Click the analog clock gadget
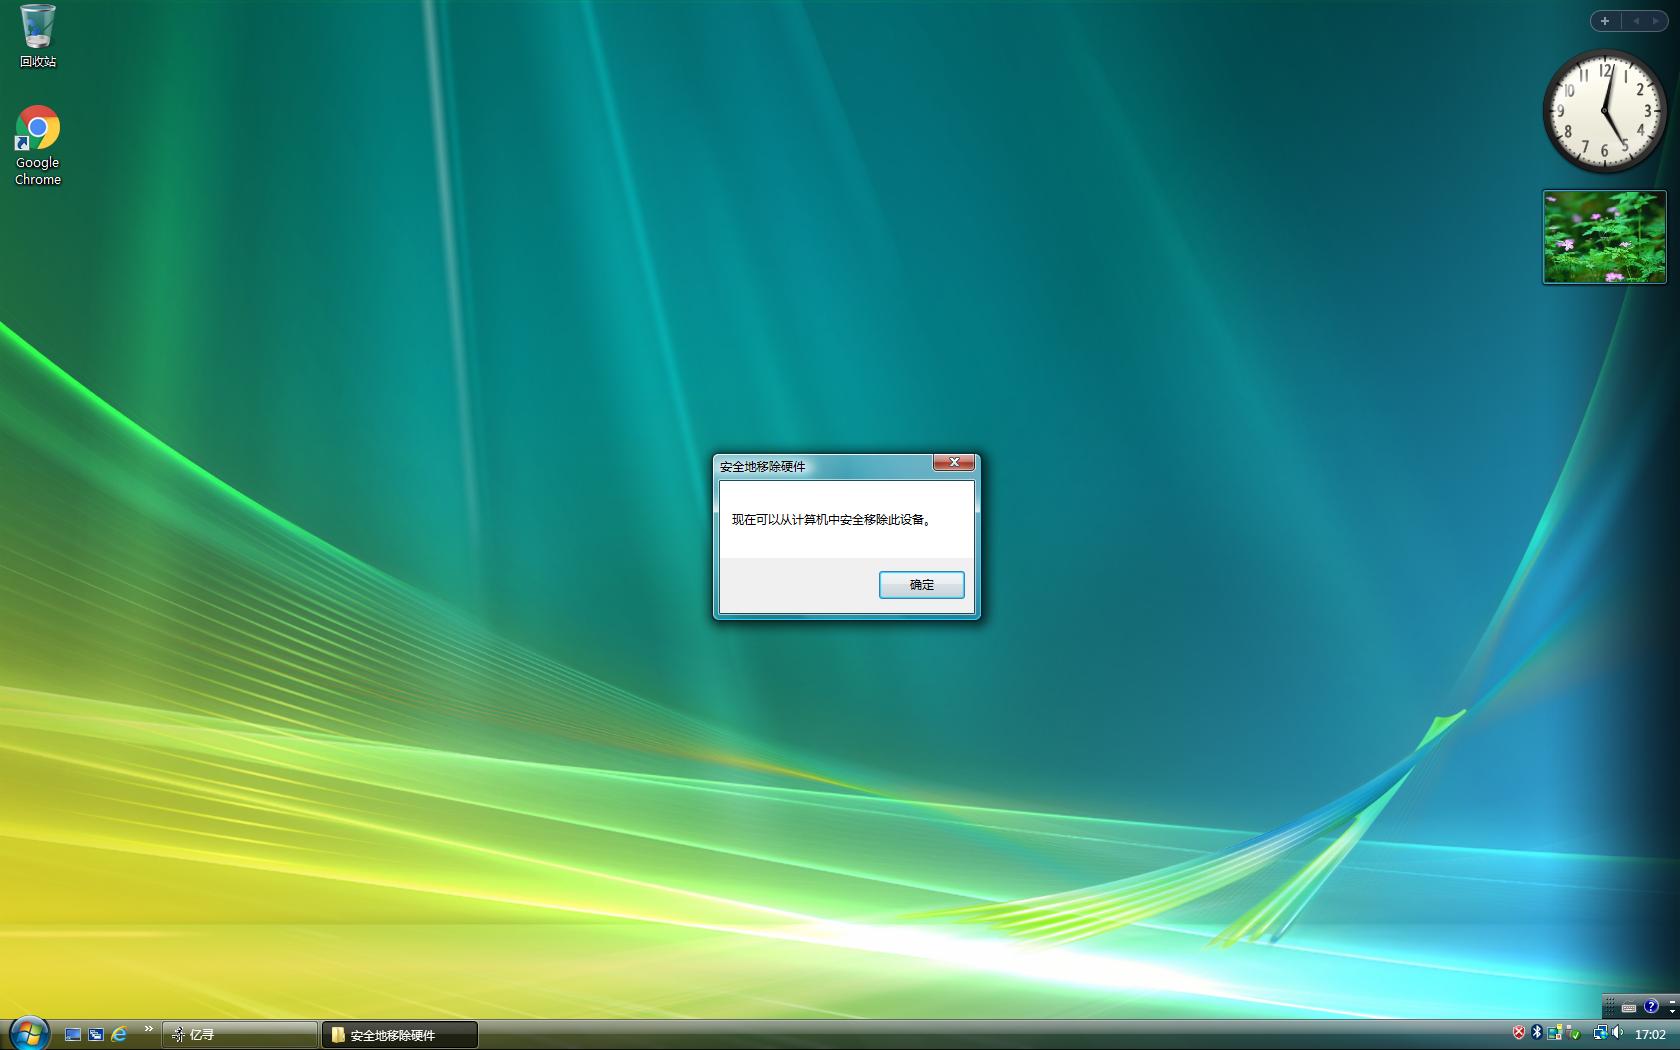Screen dimensions: 1680x1050 coord(1605,111)
